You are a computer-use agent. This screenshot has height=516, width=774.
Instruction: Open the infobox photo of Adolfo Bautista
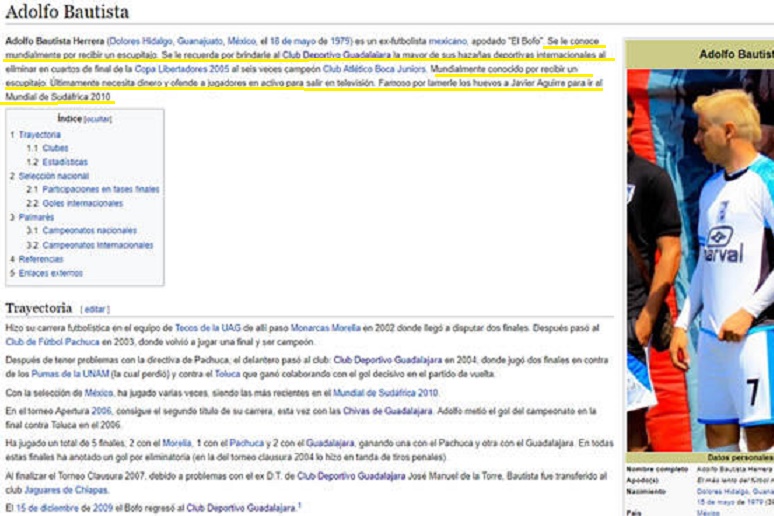[700, 260]
